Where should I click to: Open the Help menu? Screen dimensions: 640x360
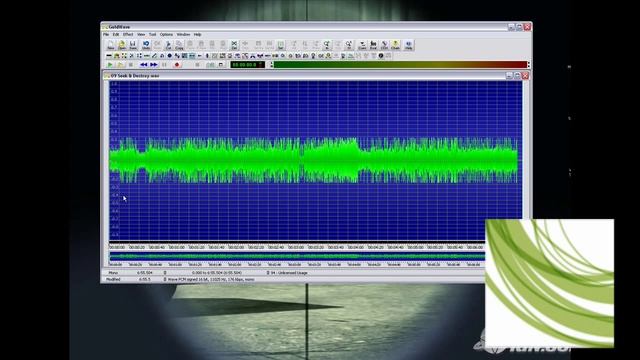coord(198,34)
